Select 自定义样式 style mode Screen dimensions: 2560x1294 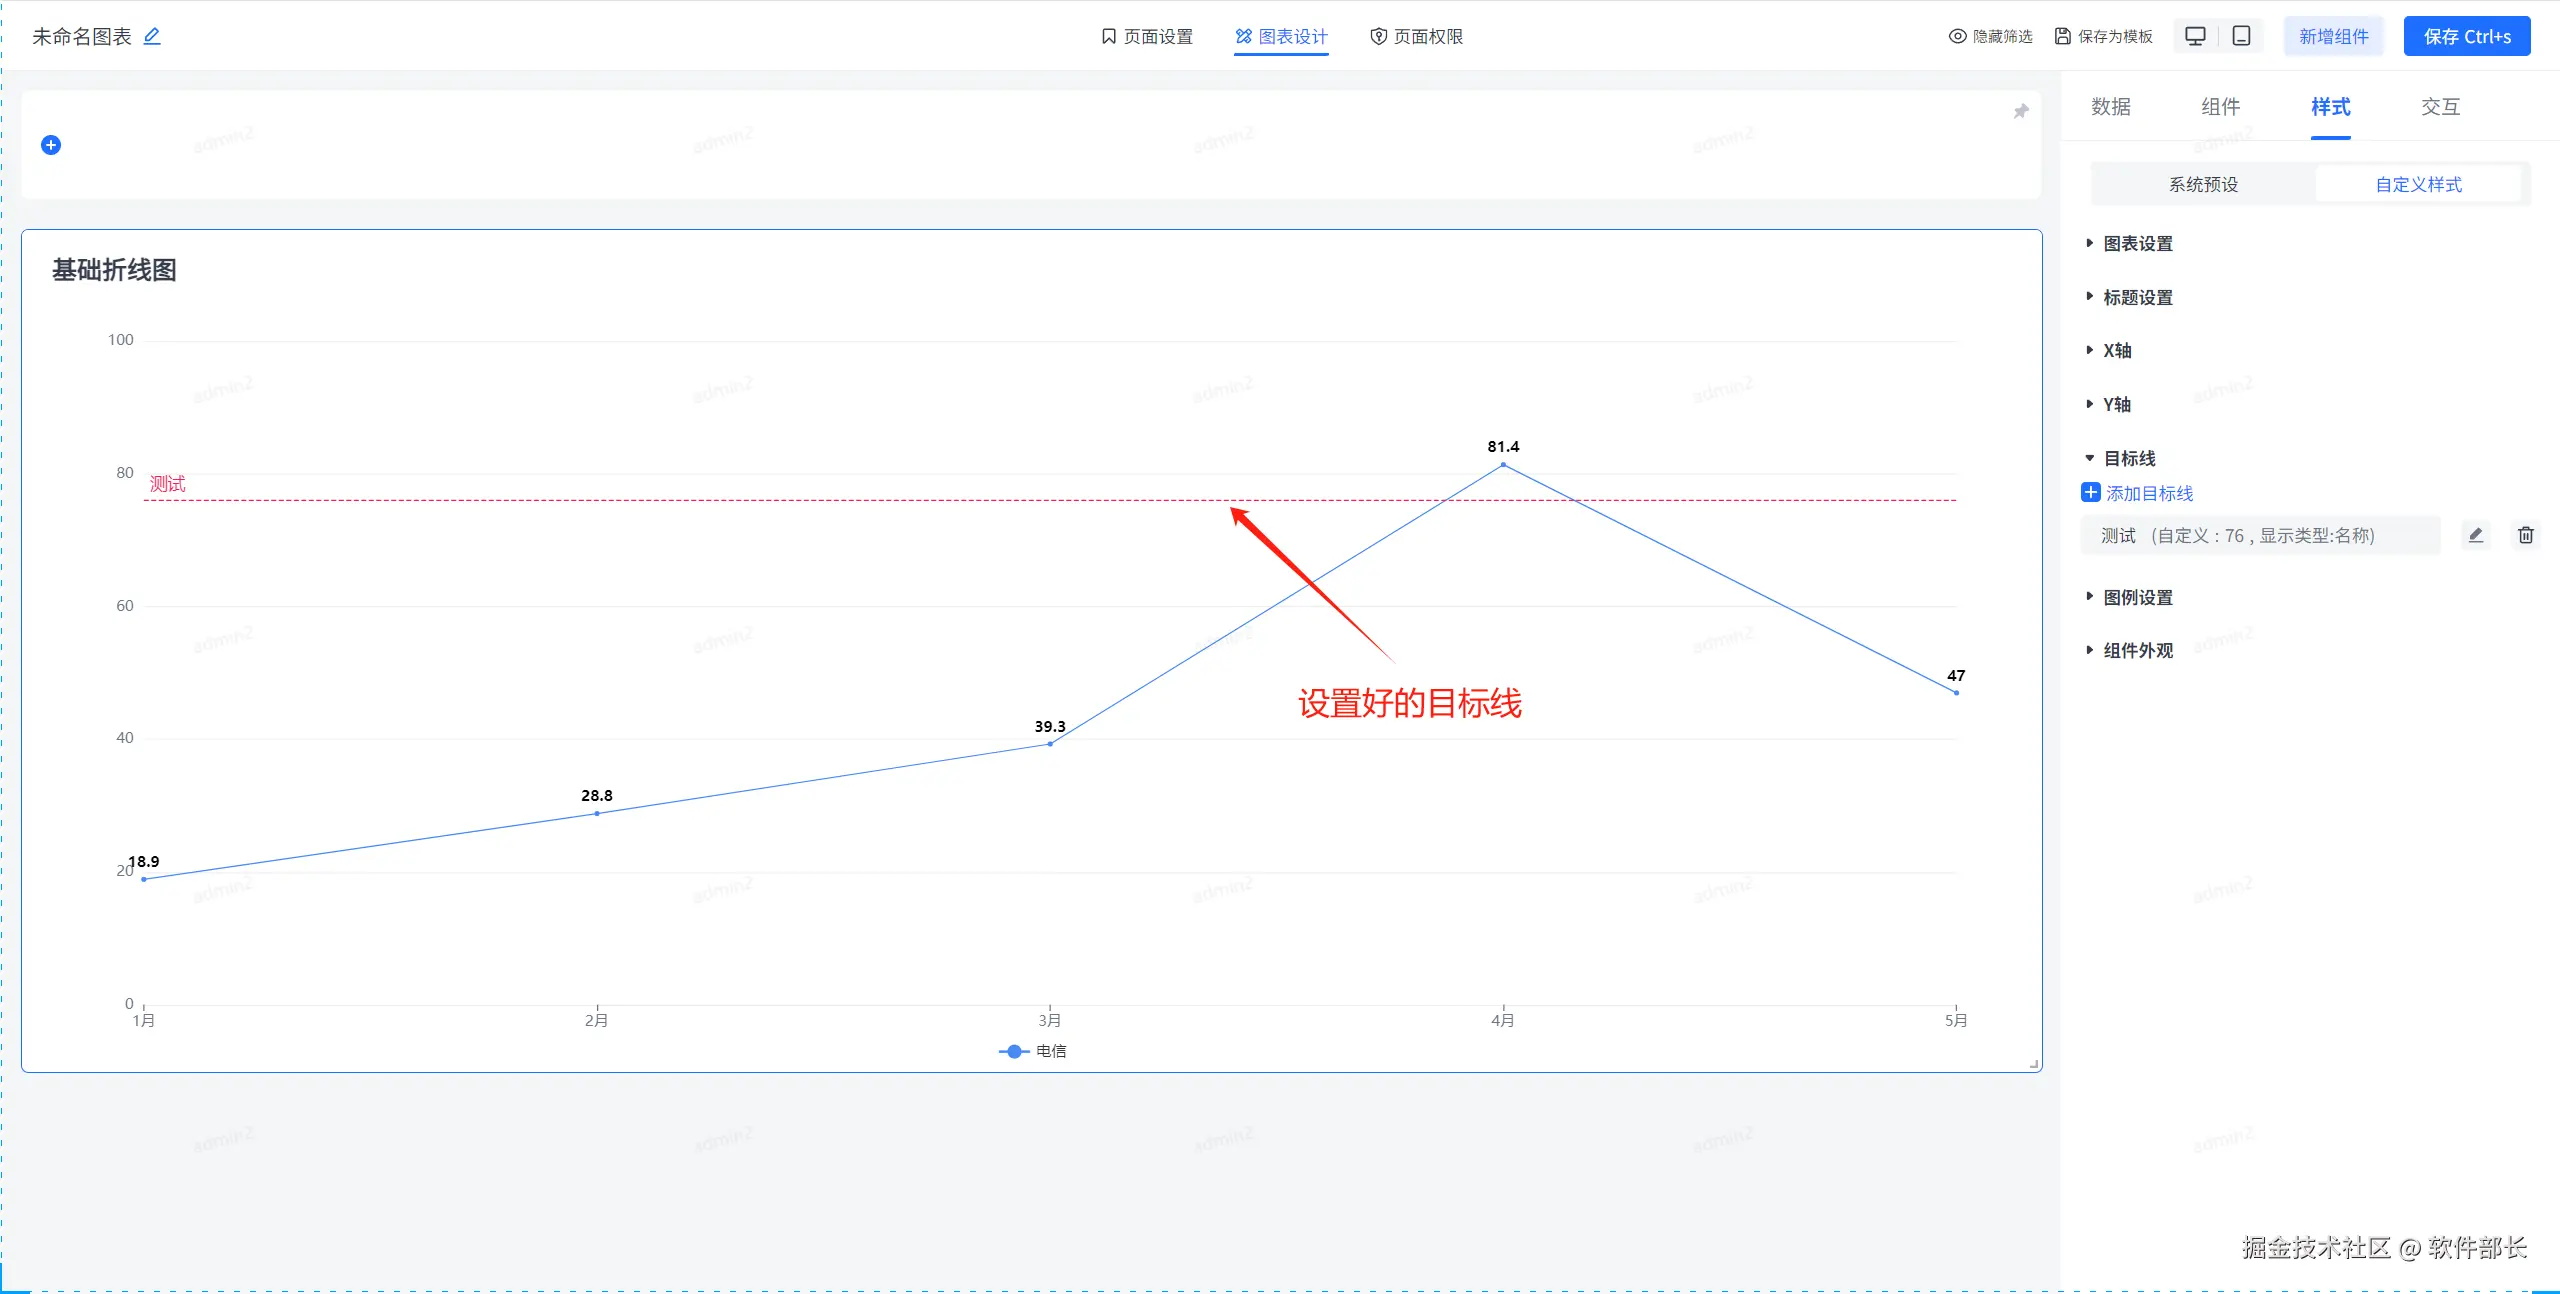pyautogui.click(x=2418, y=184)
